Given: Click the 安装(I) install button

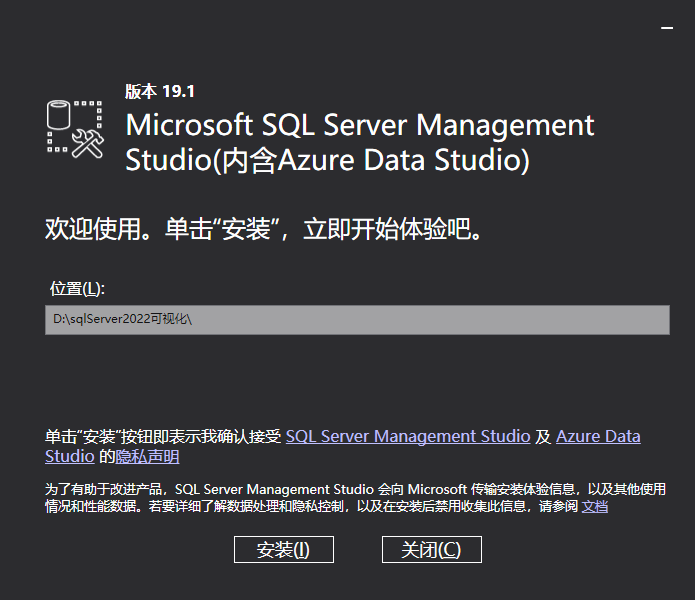Looking at the screenshot, I should [x=284, y=549].
